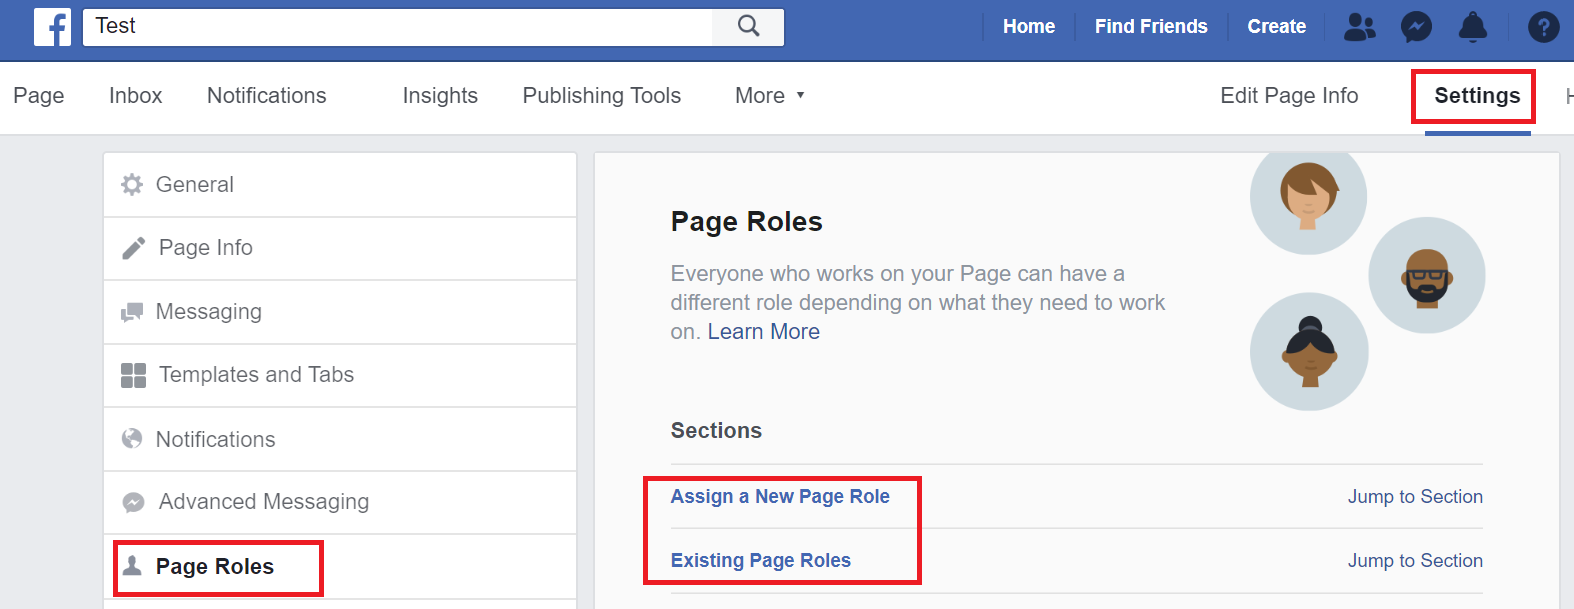Open the friend requests icon
This screenshot has width=1574, height=609.
coord(1359,27)
